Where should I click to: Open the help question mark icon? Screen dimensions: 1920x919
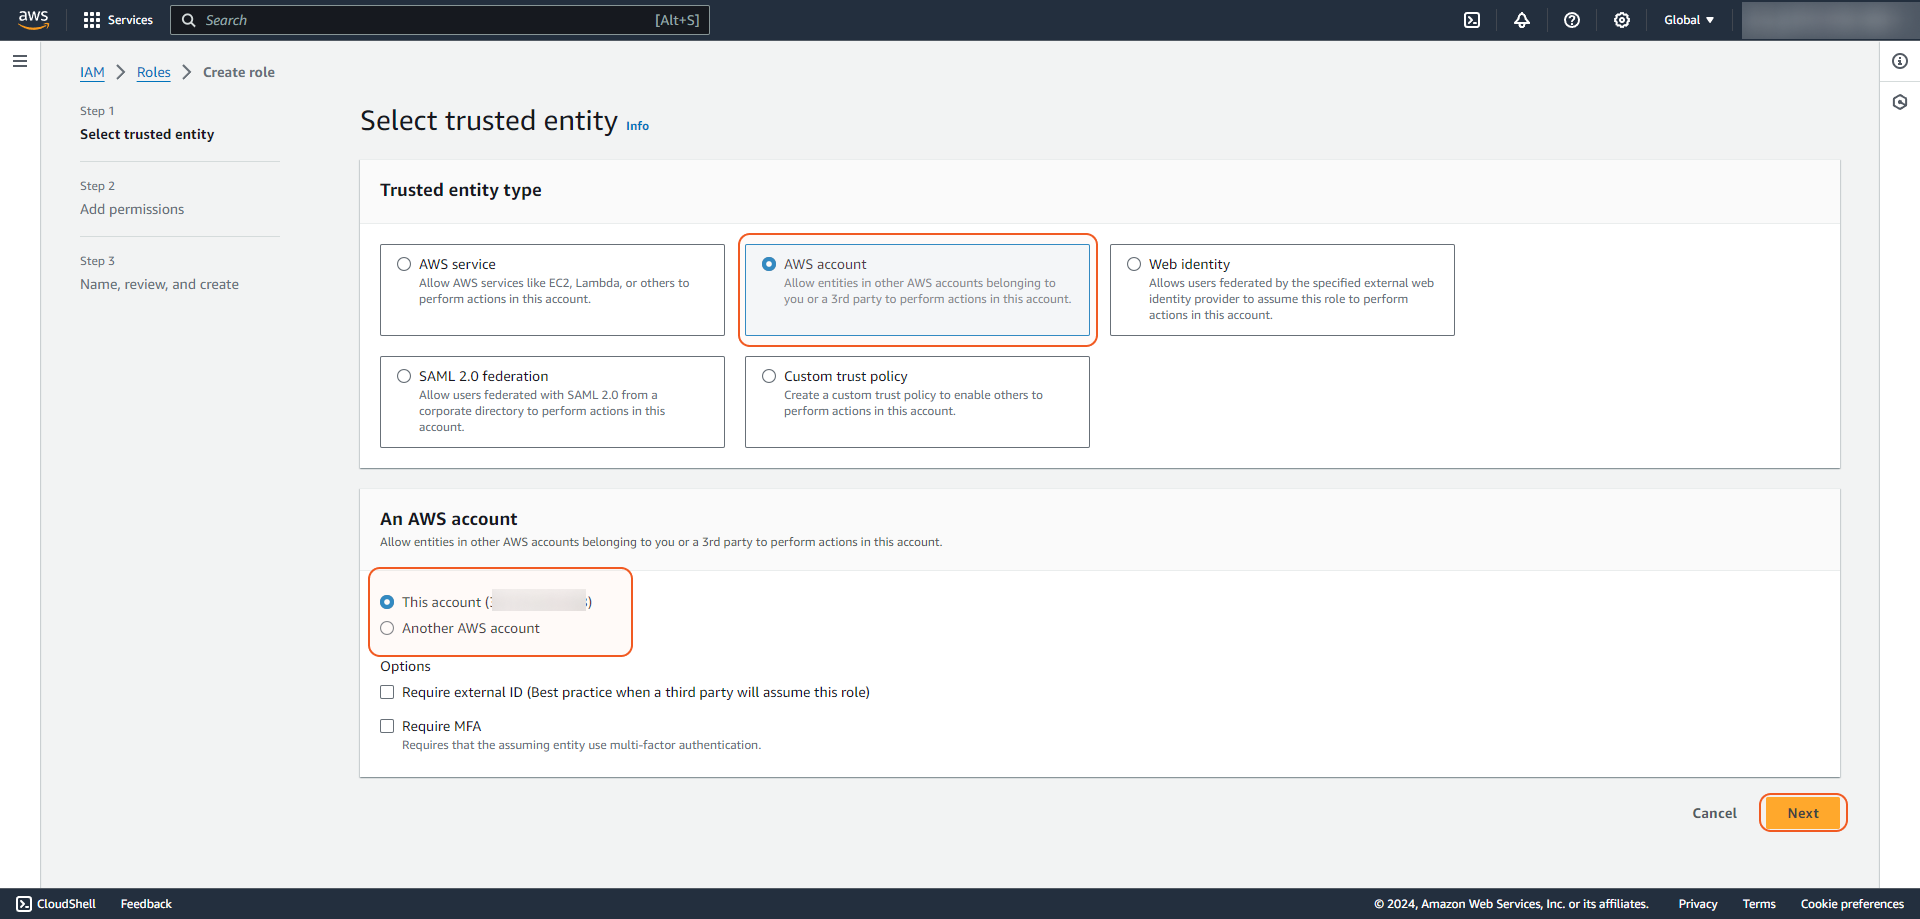[x=1572, y=20]
